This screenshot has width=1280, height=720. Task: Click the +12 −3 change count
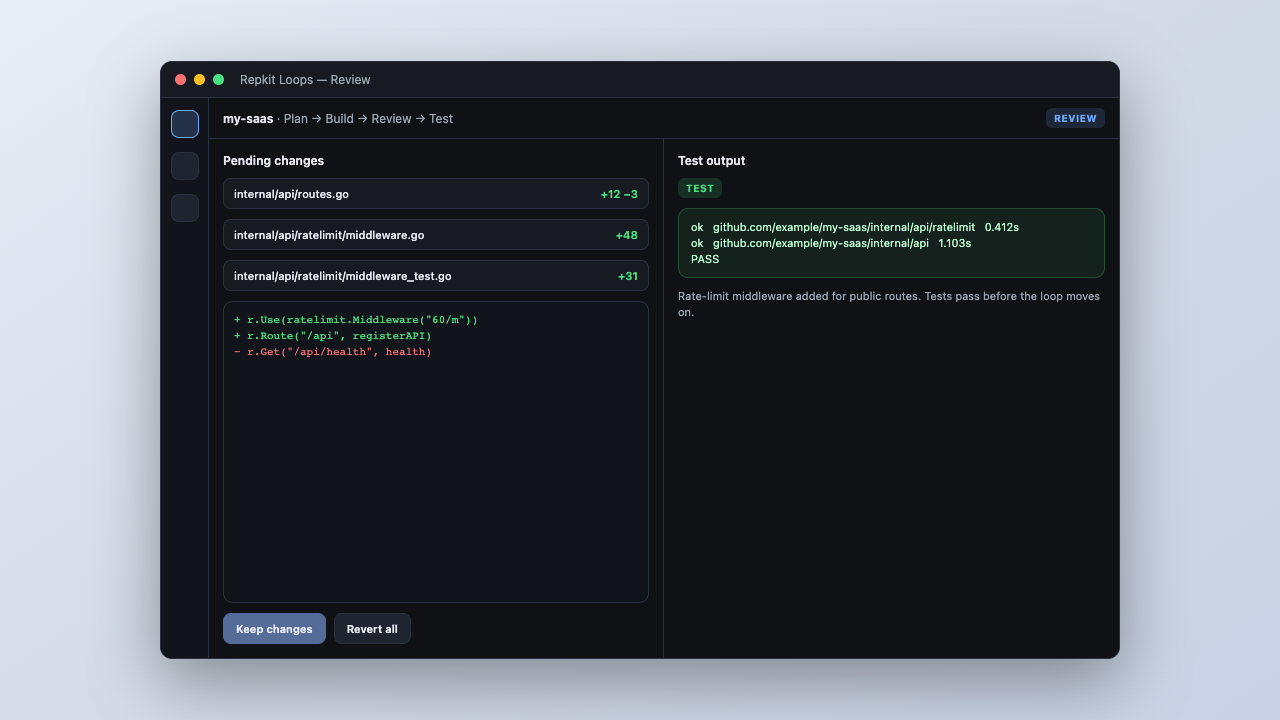(619, 194)
